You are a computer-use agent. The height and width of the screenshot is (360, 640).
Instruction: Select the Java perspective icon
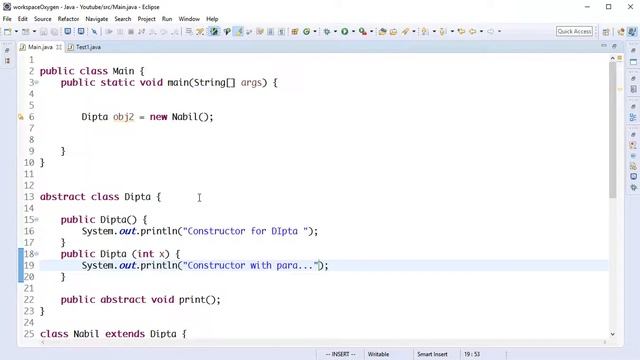tap(632, 32)
